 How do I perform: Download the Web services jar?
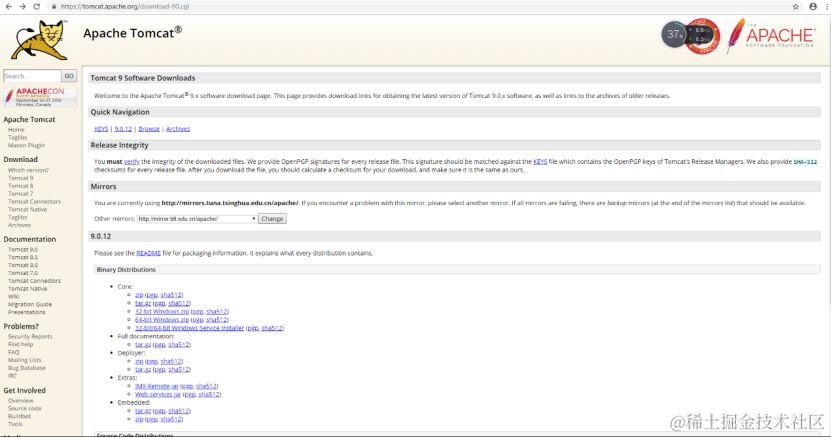point(158,395)
